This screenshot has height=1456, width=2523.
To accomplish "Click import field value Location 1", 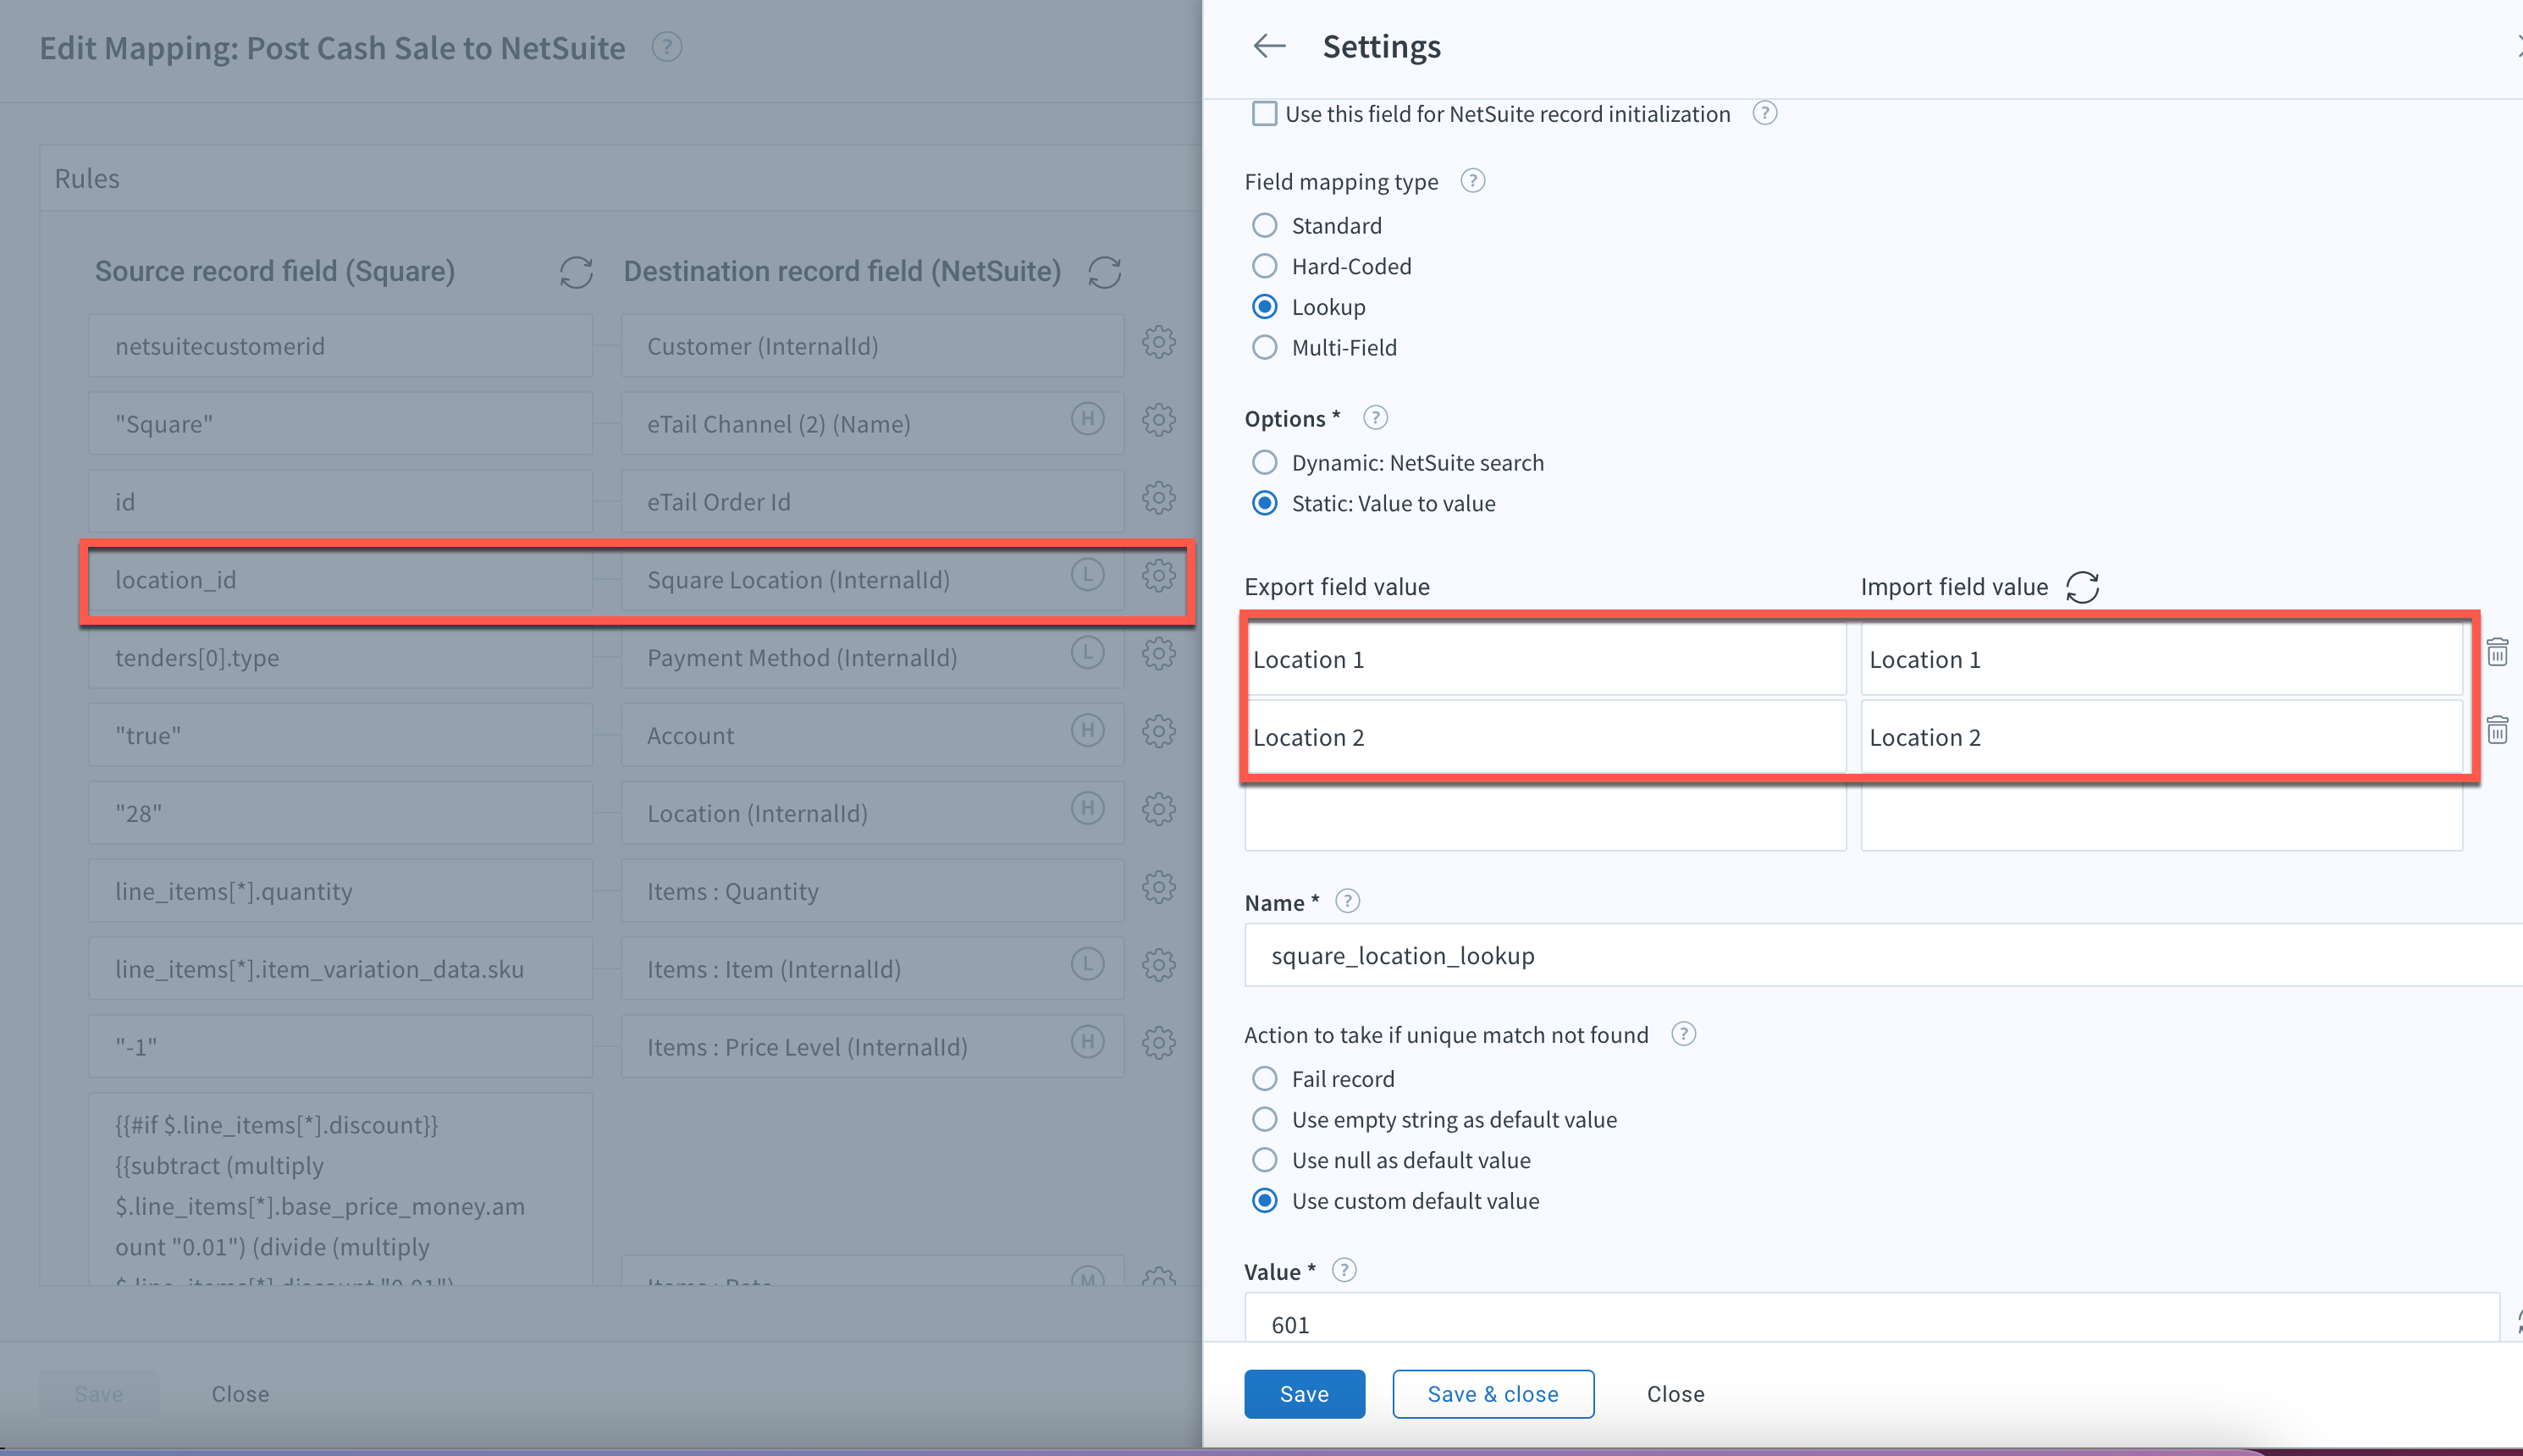I will (2161, 659).
